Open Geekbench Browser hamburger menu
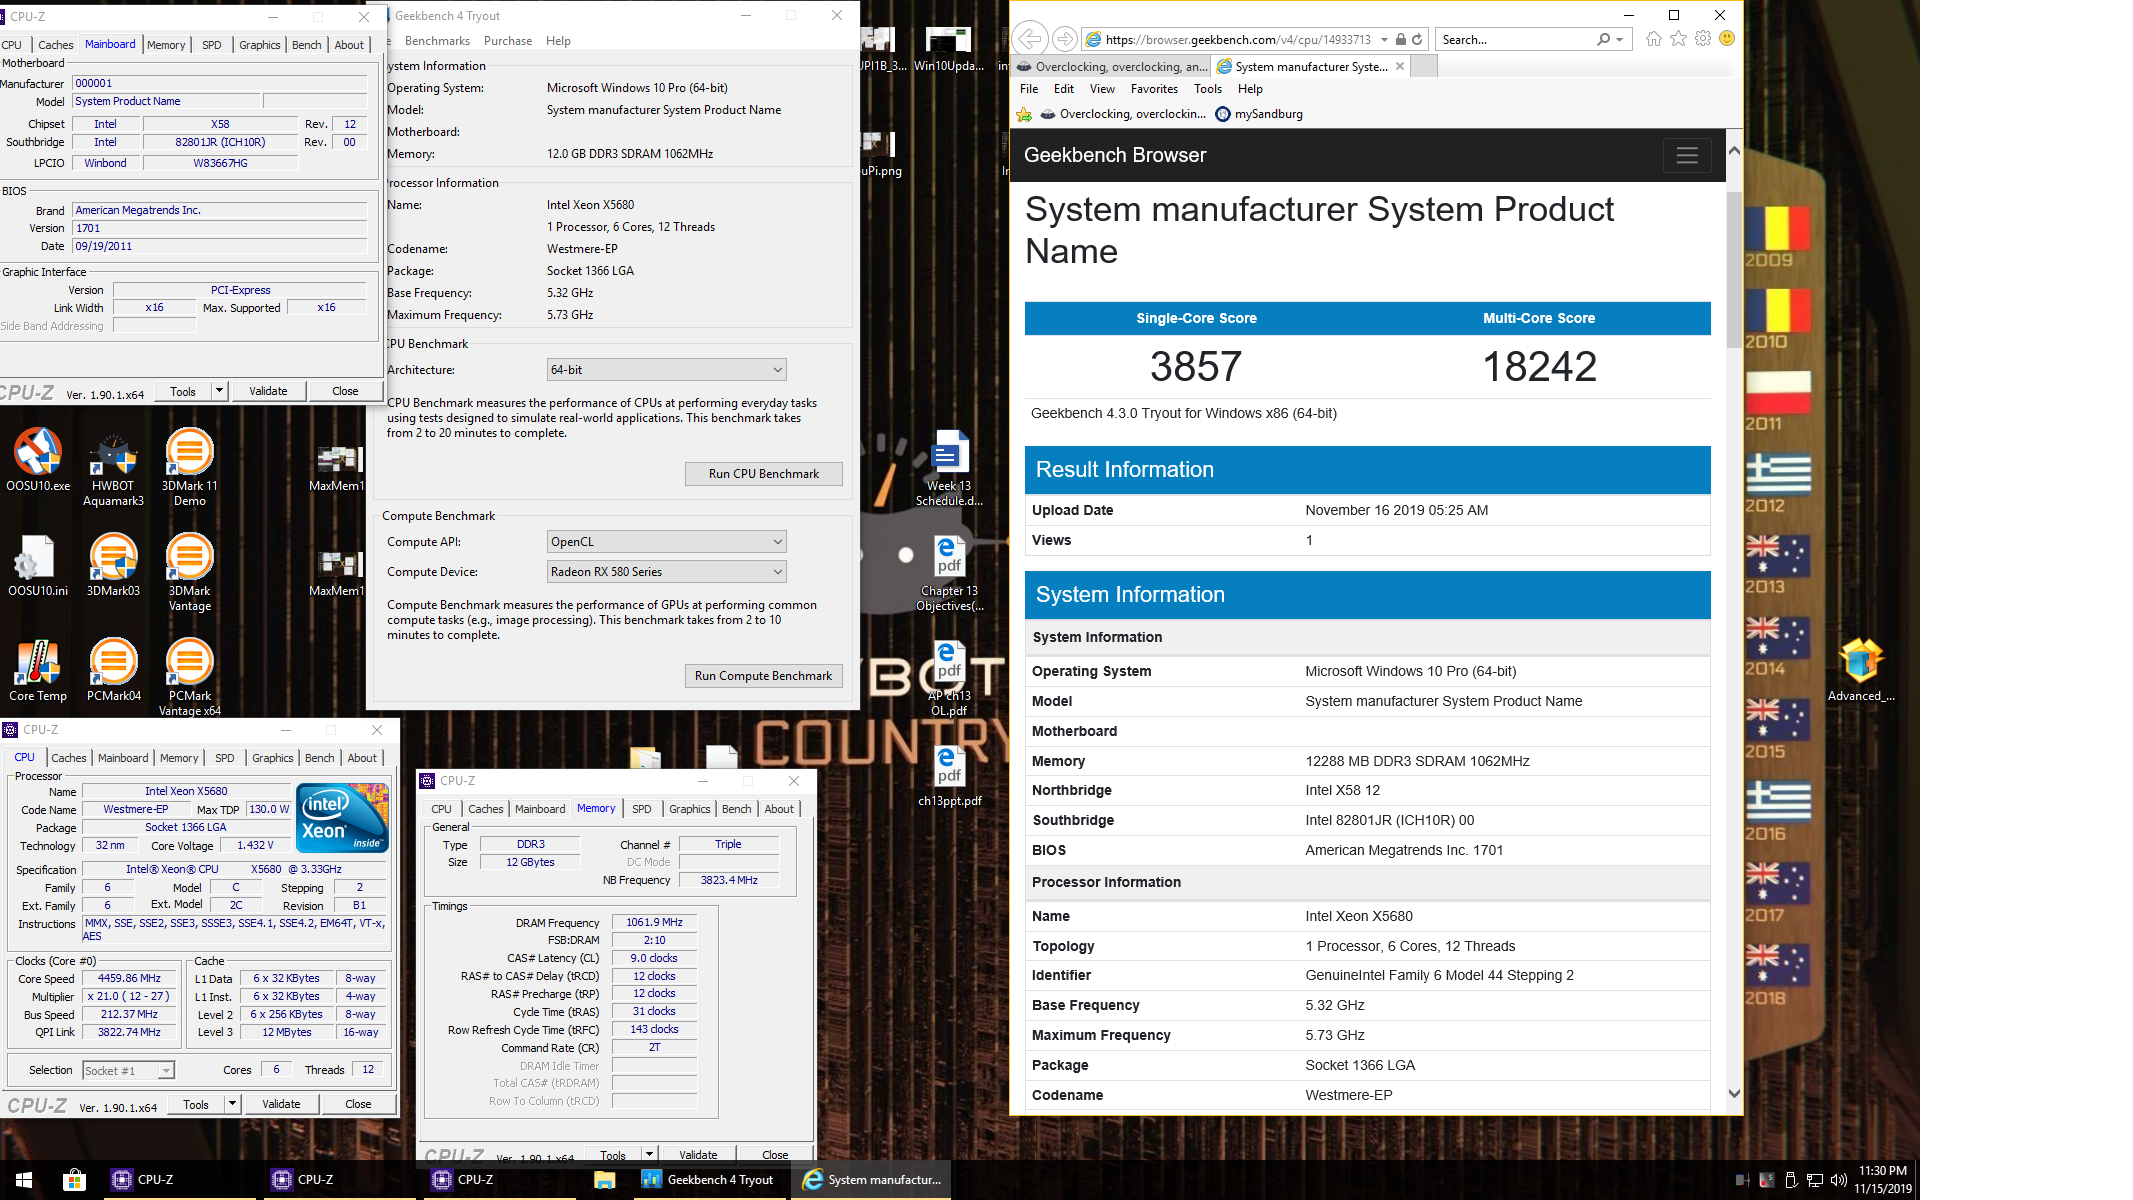 click(x=1687, y=155)
